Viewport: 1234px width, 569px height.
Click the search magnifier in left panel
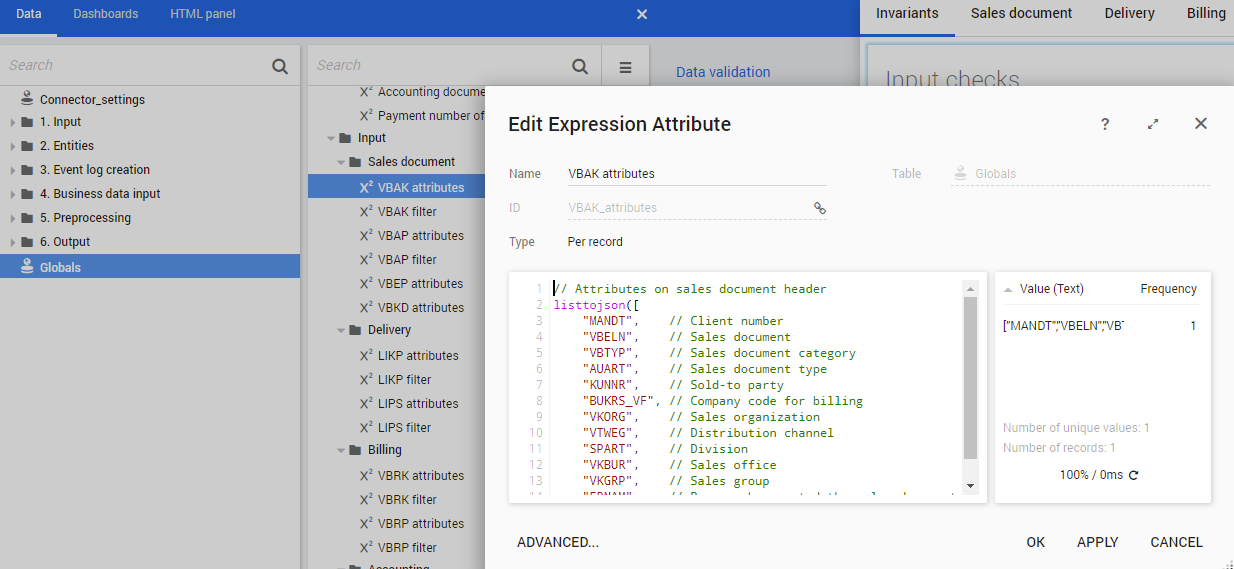pos(280,66)
